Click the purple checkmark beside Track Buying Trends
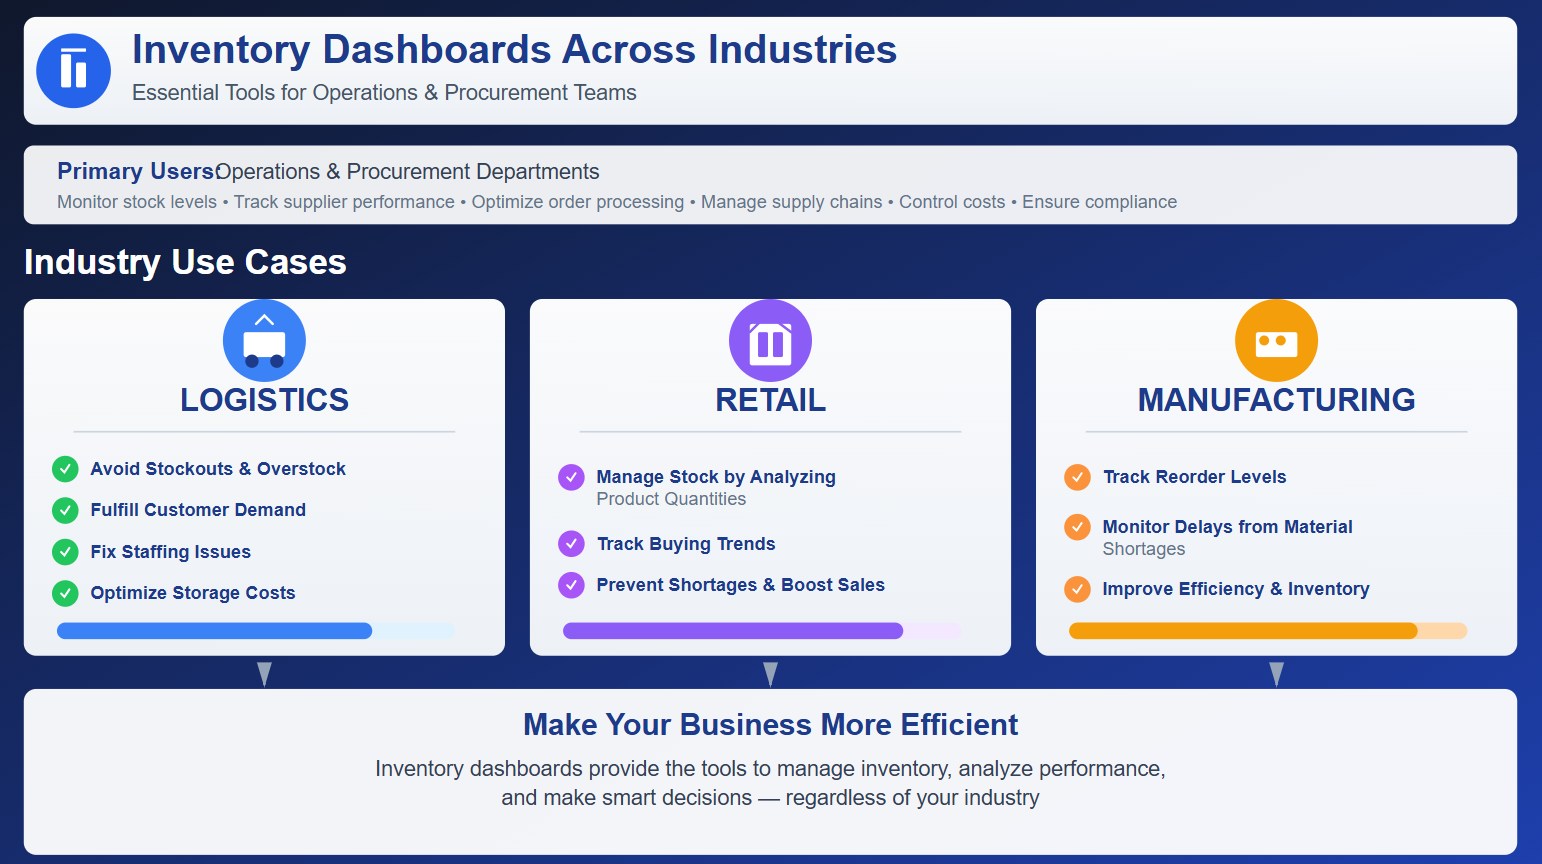Viewport: 1542px width, 864px height. 570,543
